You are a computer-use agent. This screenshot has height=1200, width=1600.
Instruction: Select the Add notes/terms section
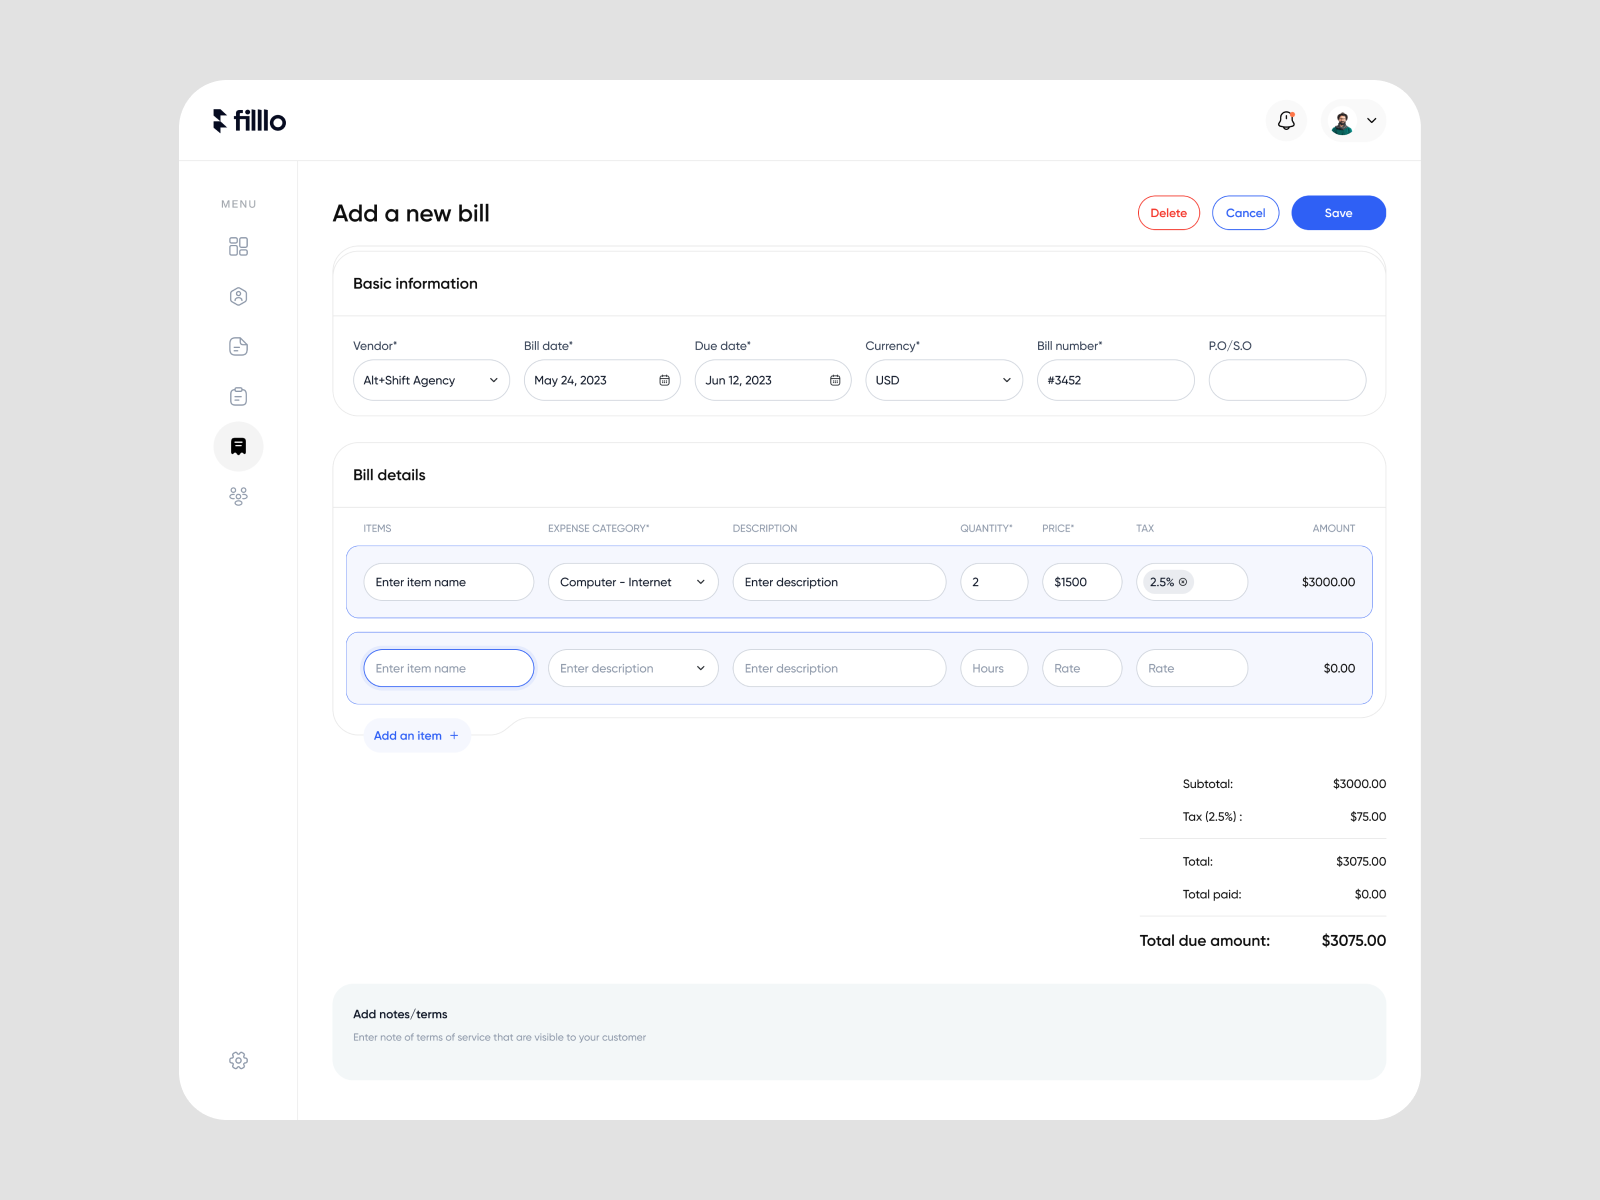tap(858, 1032)
